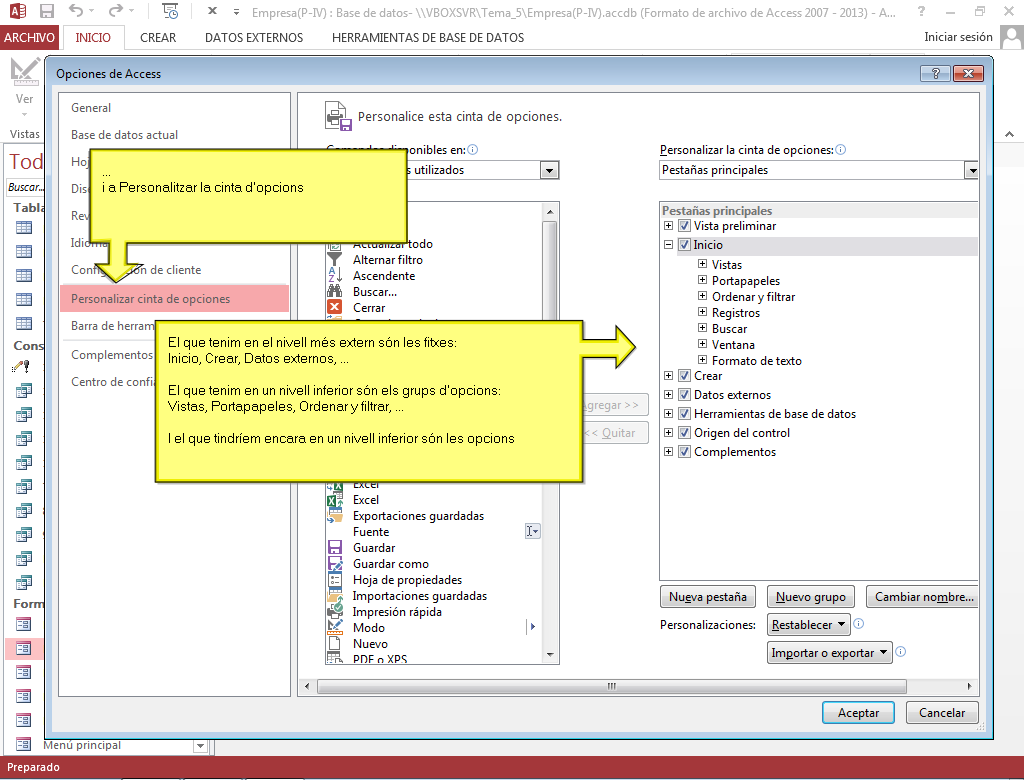Click the Redo arrow in title bar
Image resolution: width=1024 pixels, height=780 pixels.
click(x=116, y=10)
